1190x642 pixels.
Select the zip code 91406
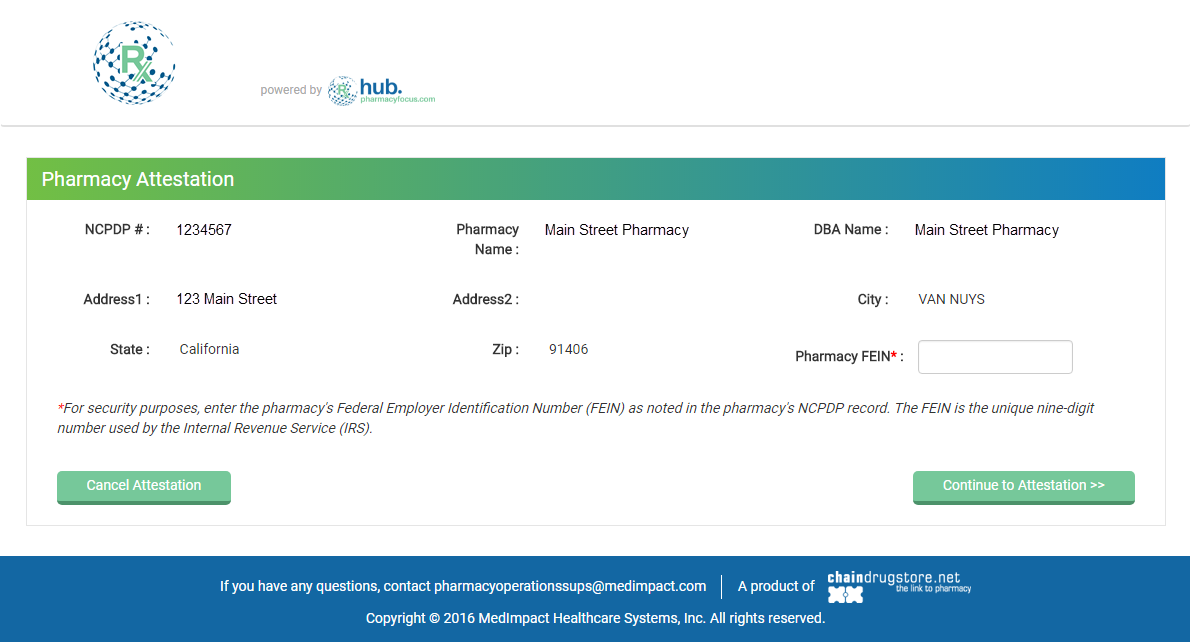pos(568,349)
